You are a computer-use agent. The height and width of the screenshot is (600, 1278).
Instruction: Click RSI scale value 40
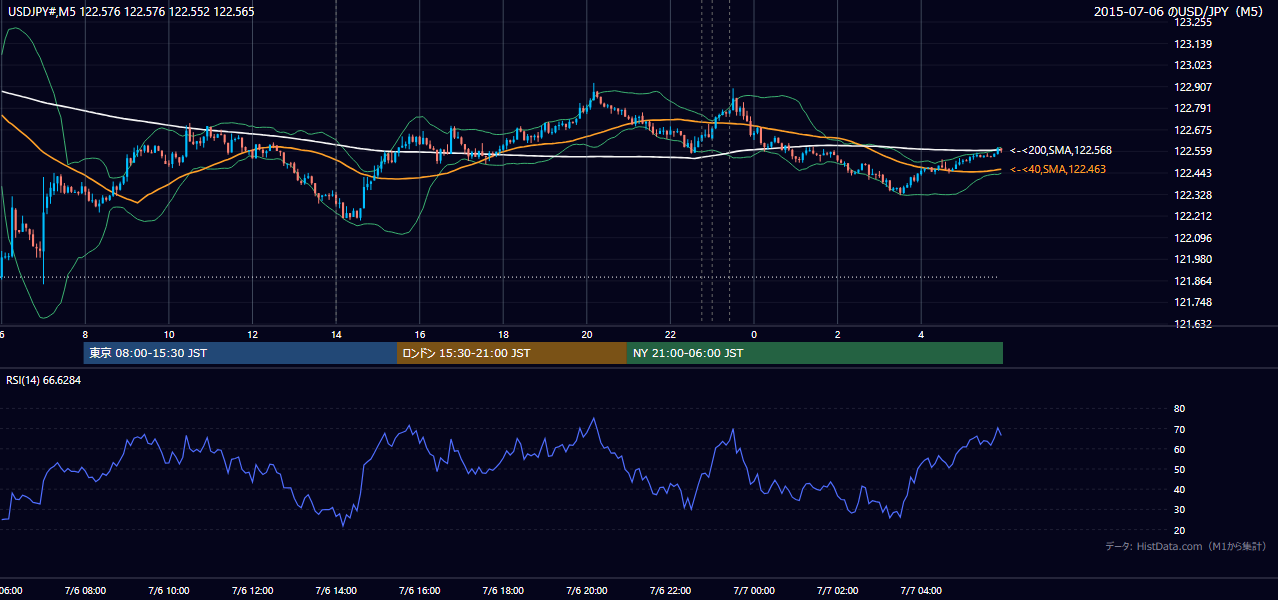click(1179, 490)
